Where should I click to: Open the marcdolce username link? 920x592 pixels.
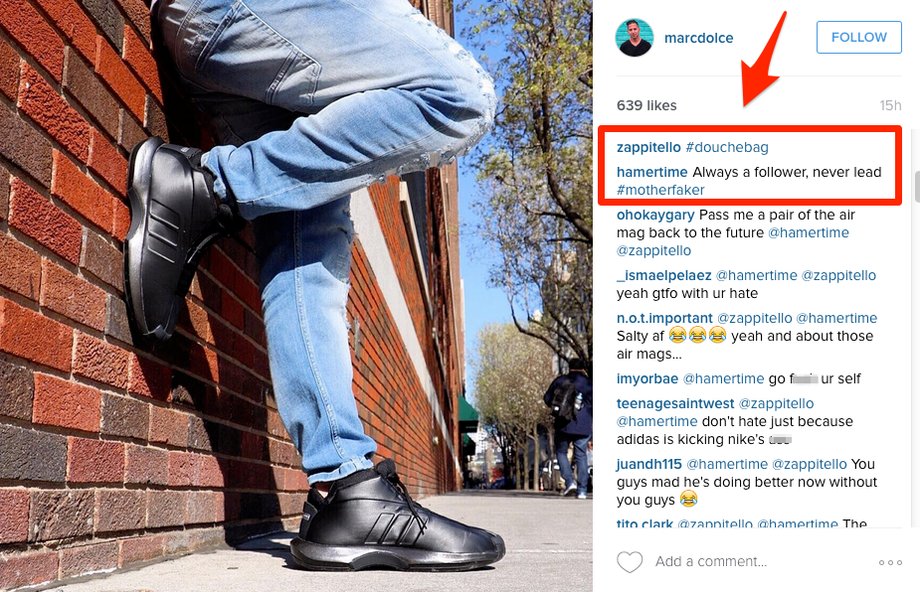pos(699,38)
